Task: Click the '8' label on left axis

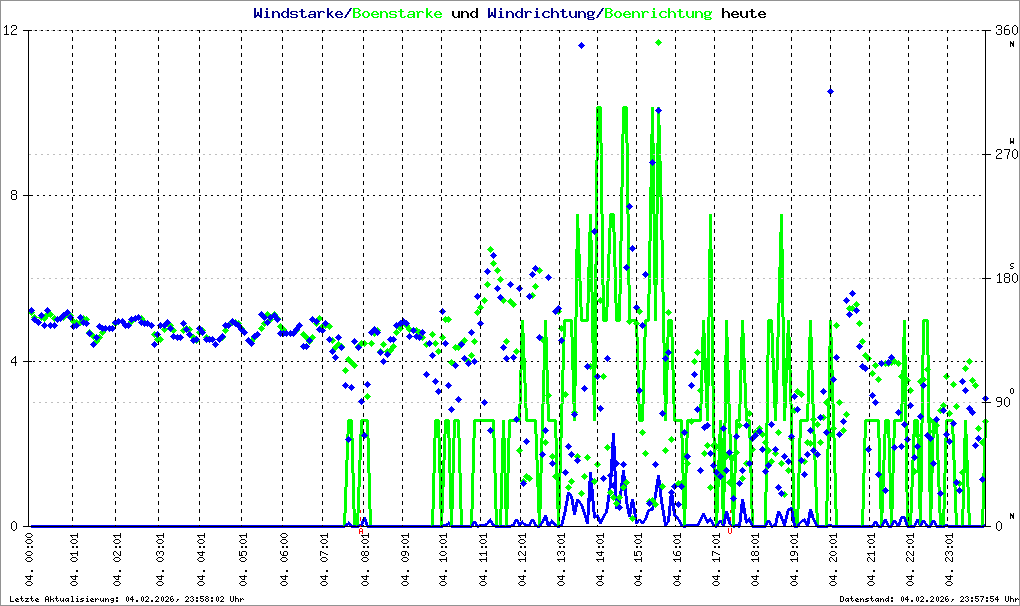Action: [x=18, y=196]
